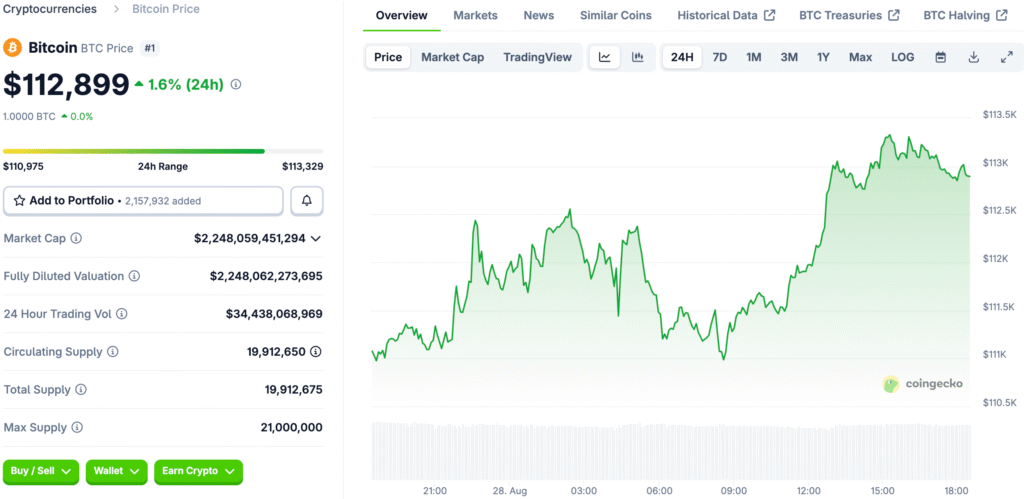This screenshot has width=1024, height=499.
Task: Select the Market Cap chart mode
Action: pyautogui.click(x=453, y=57)
